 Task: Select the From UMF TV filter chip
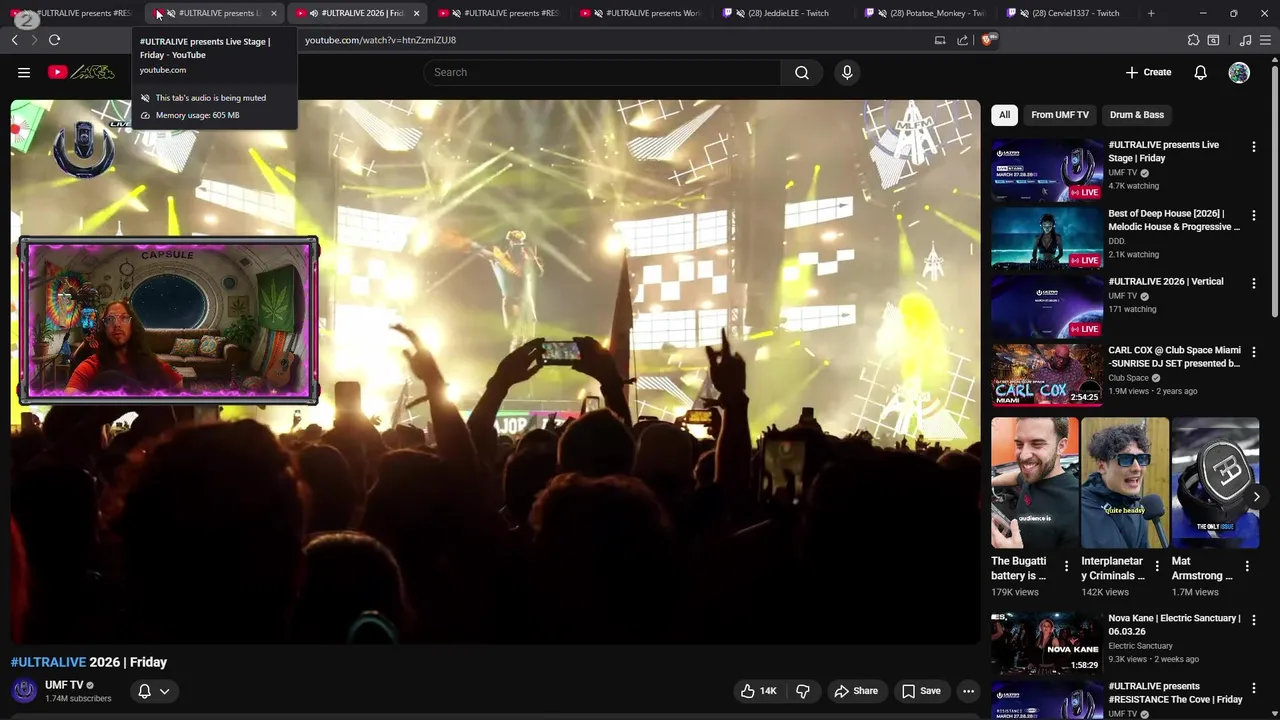(x=1060, y=115)
